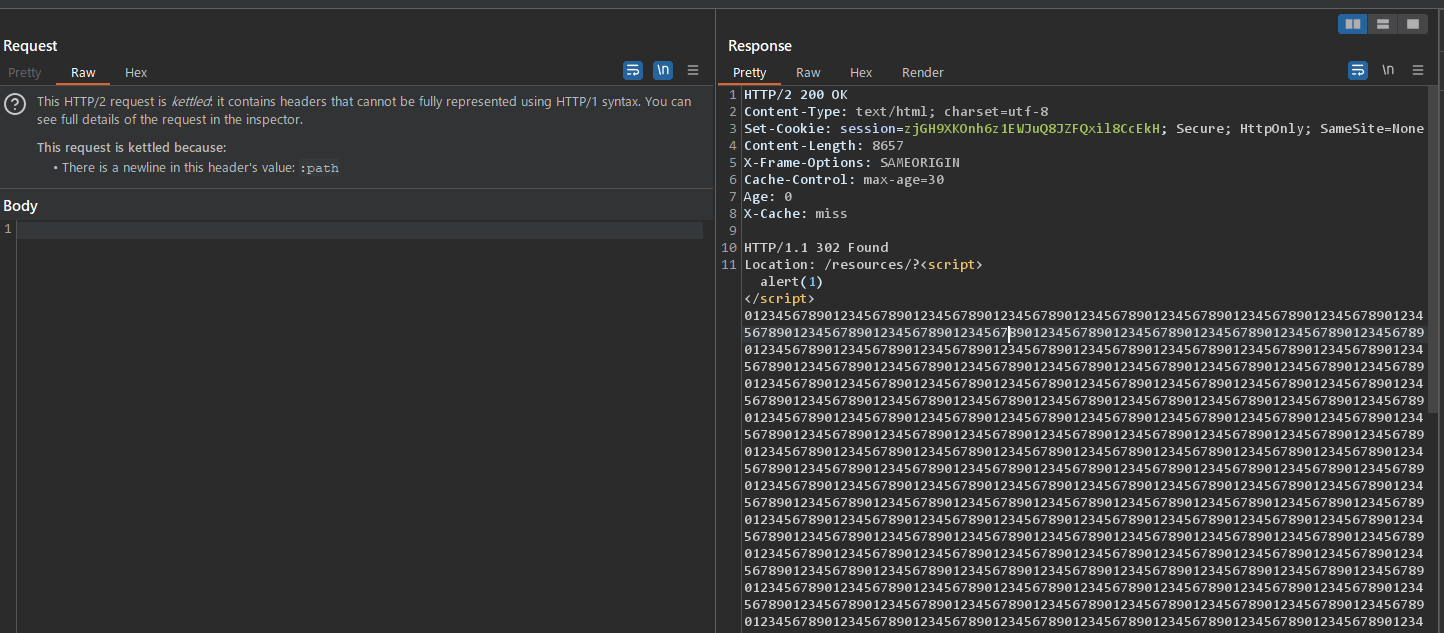This screenshot has height=633, width=1444.
Task: Toggle word wrap icon in Request panel
Action: pyautogui.click(x=633, y=70)
